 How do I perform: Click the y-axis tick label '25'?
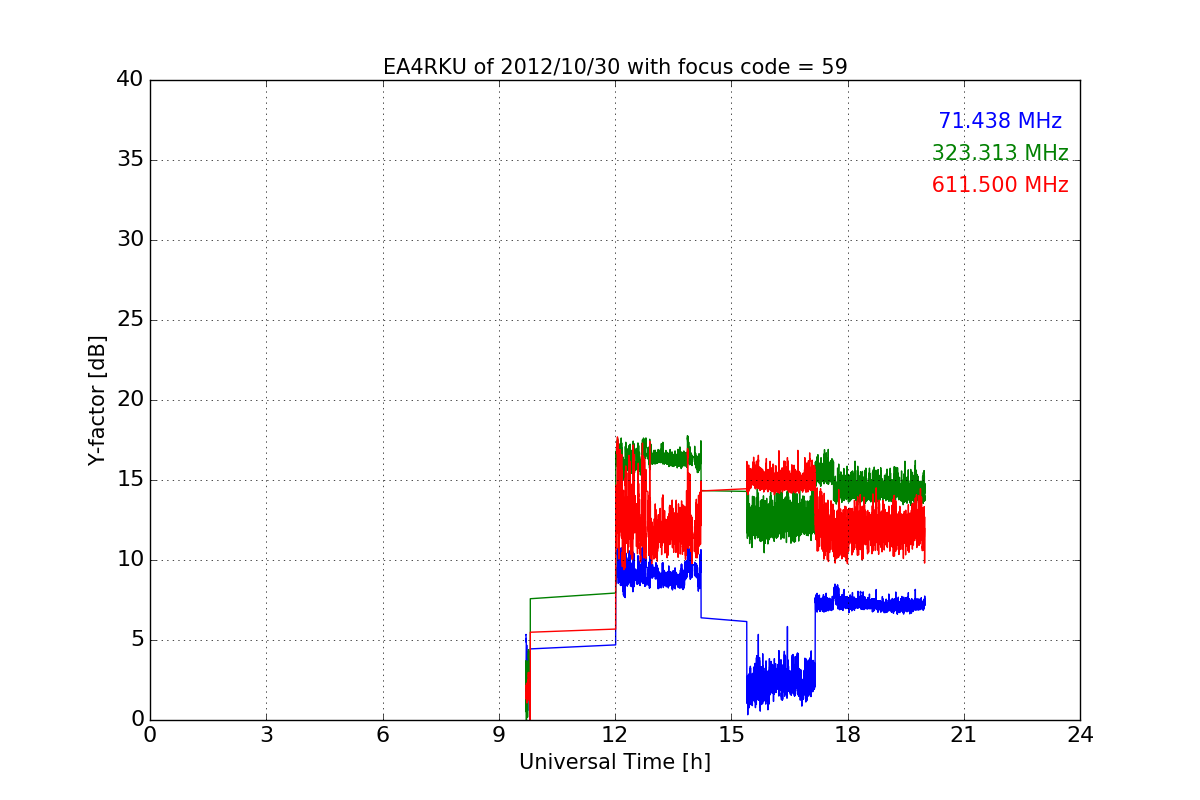[130, 320]
